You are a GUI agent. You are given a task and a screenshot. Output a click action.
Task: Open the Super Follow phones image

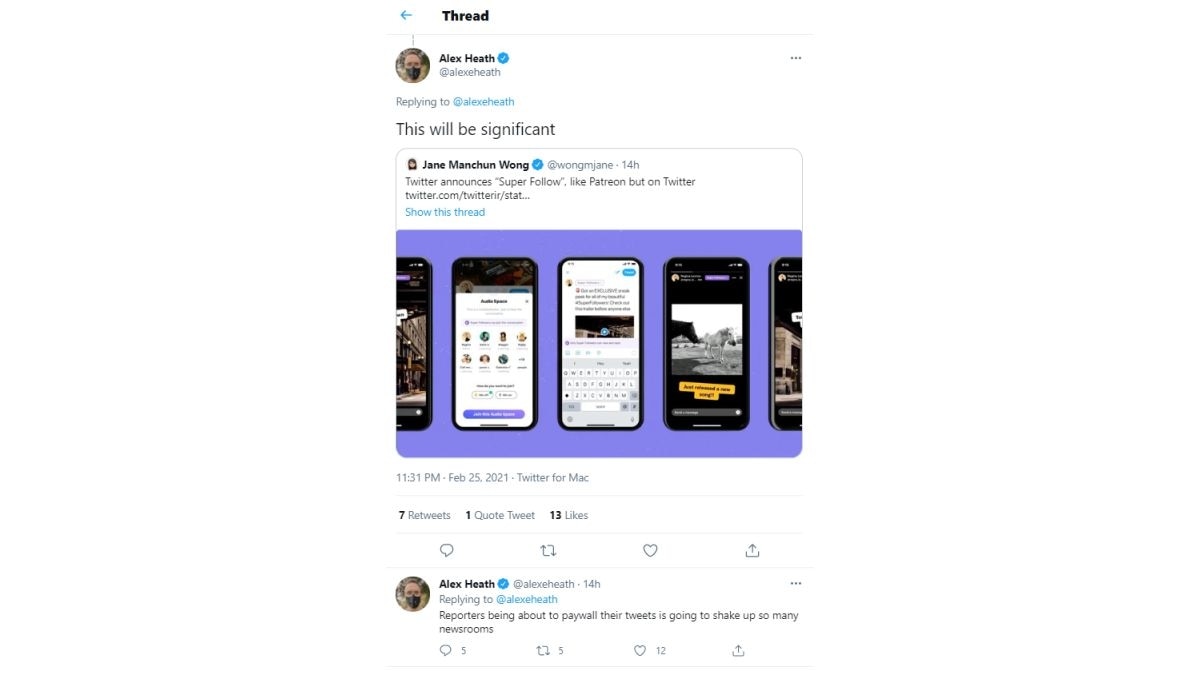click(x=599, y=343)
